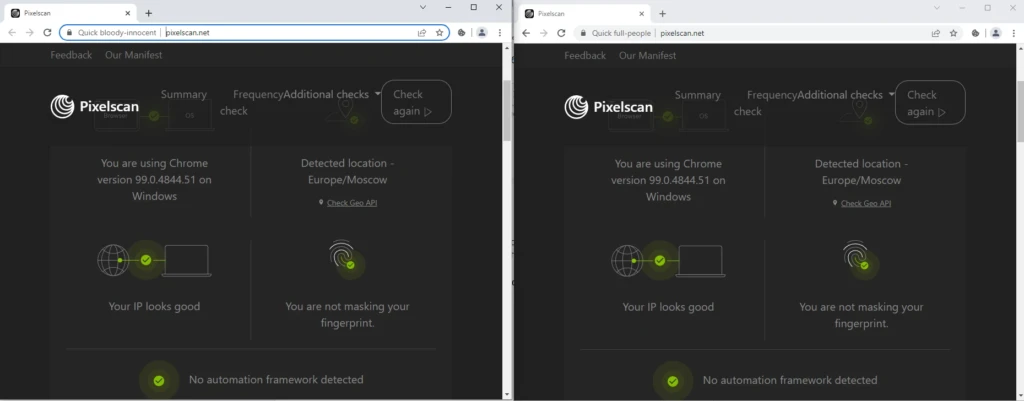Open the extensions icon in the right window
This screenshot has width=1024, height=401.
coord(976,33)
